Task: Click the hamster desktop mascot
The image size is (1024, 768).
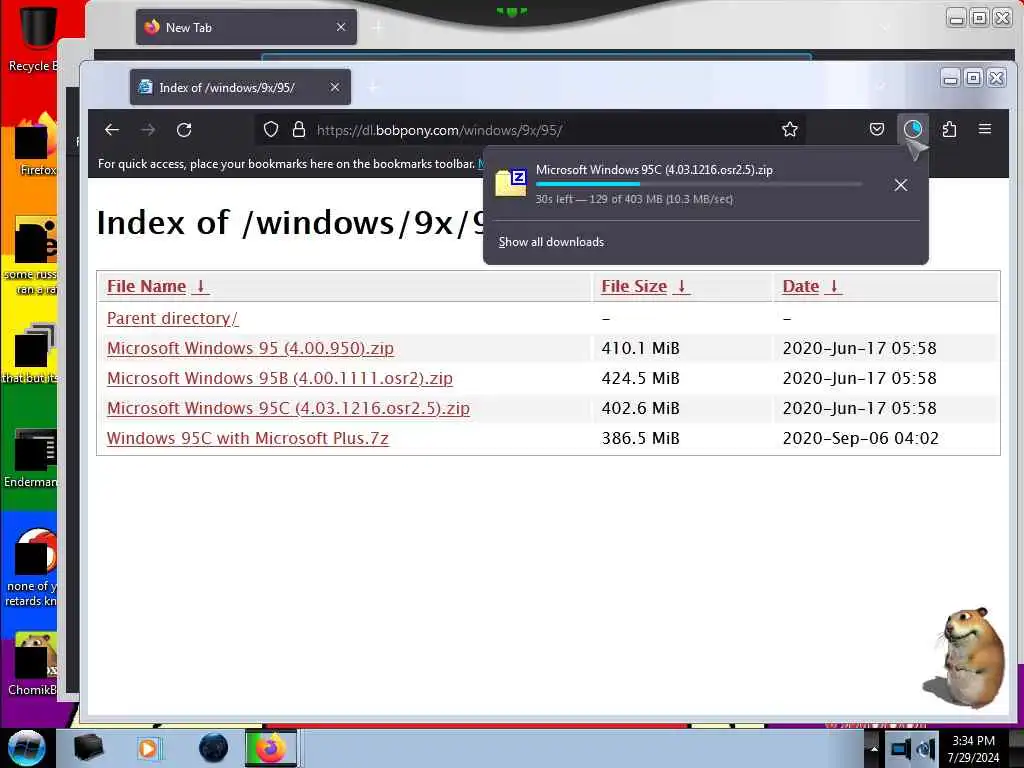Action: tap(965, 658)
